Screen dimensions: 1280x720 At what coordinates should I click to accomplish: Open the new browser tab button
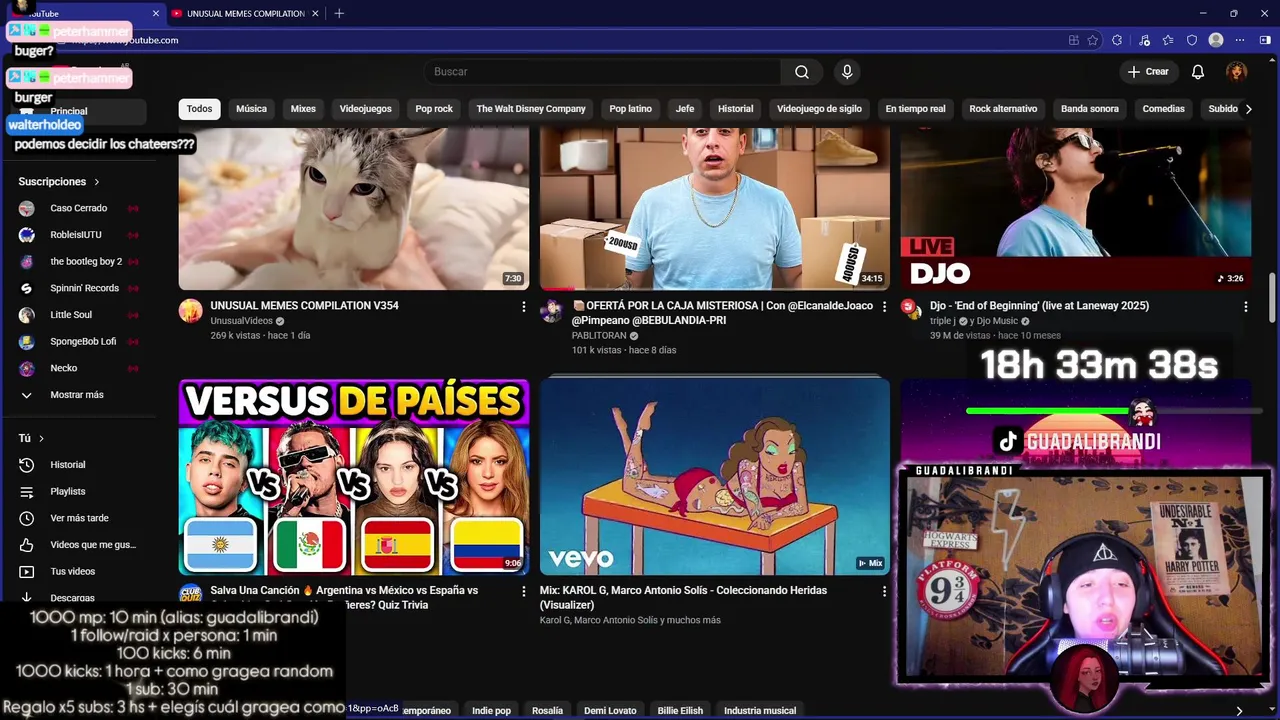click(339, 13)
